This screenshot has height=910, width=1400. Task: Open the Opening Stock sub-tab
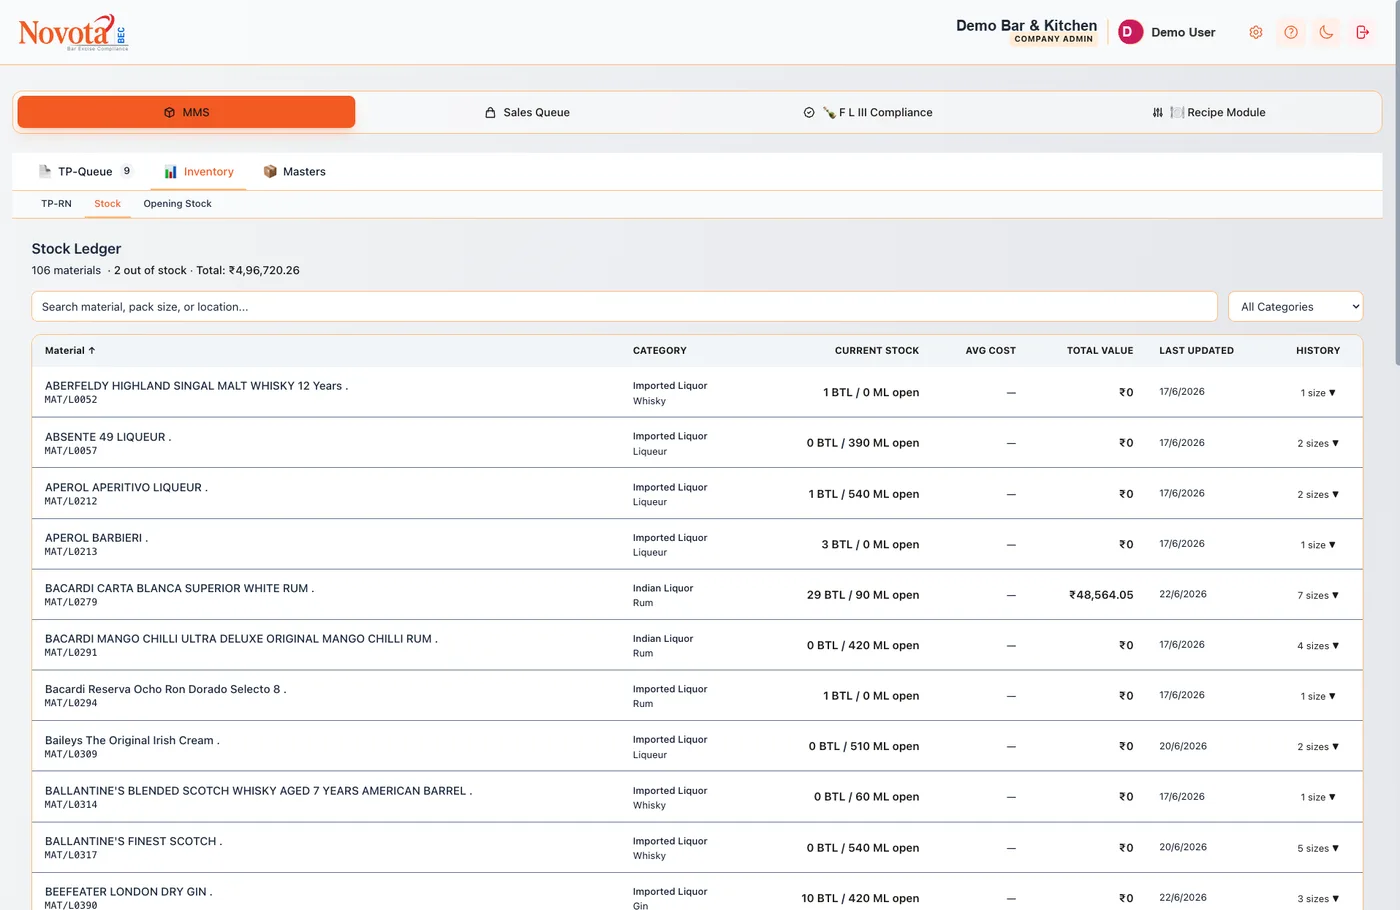[x=177, y=204]
